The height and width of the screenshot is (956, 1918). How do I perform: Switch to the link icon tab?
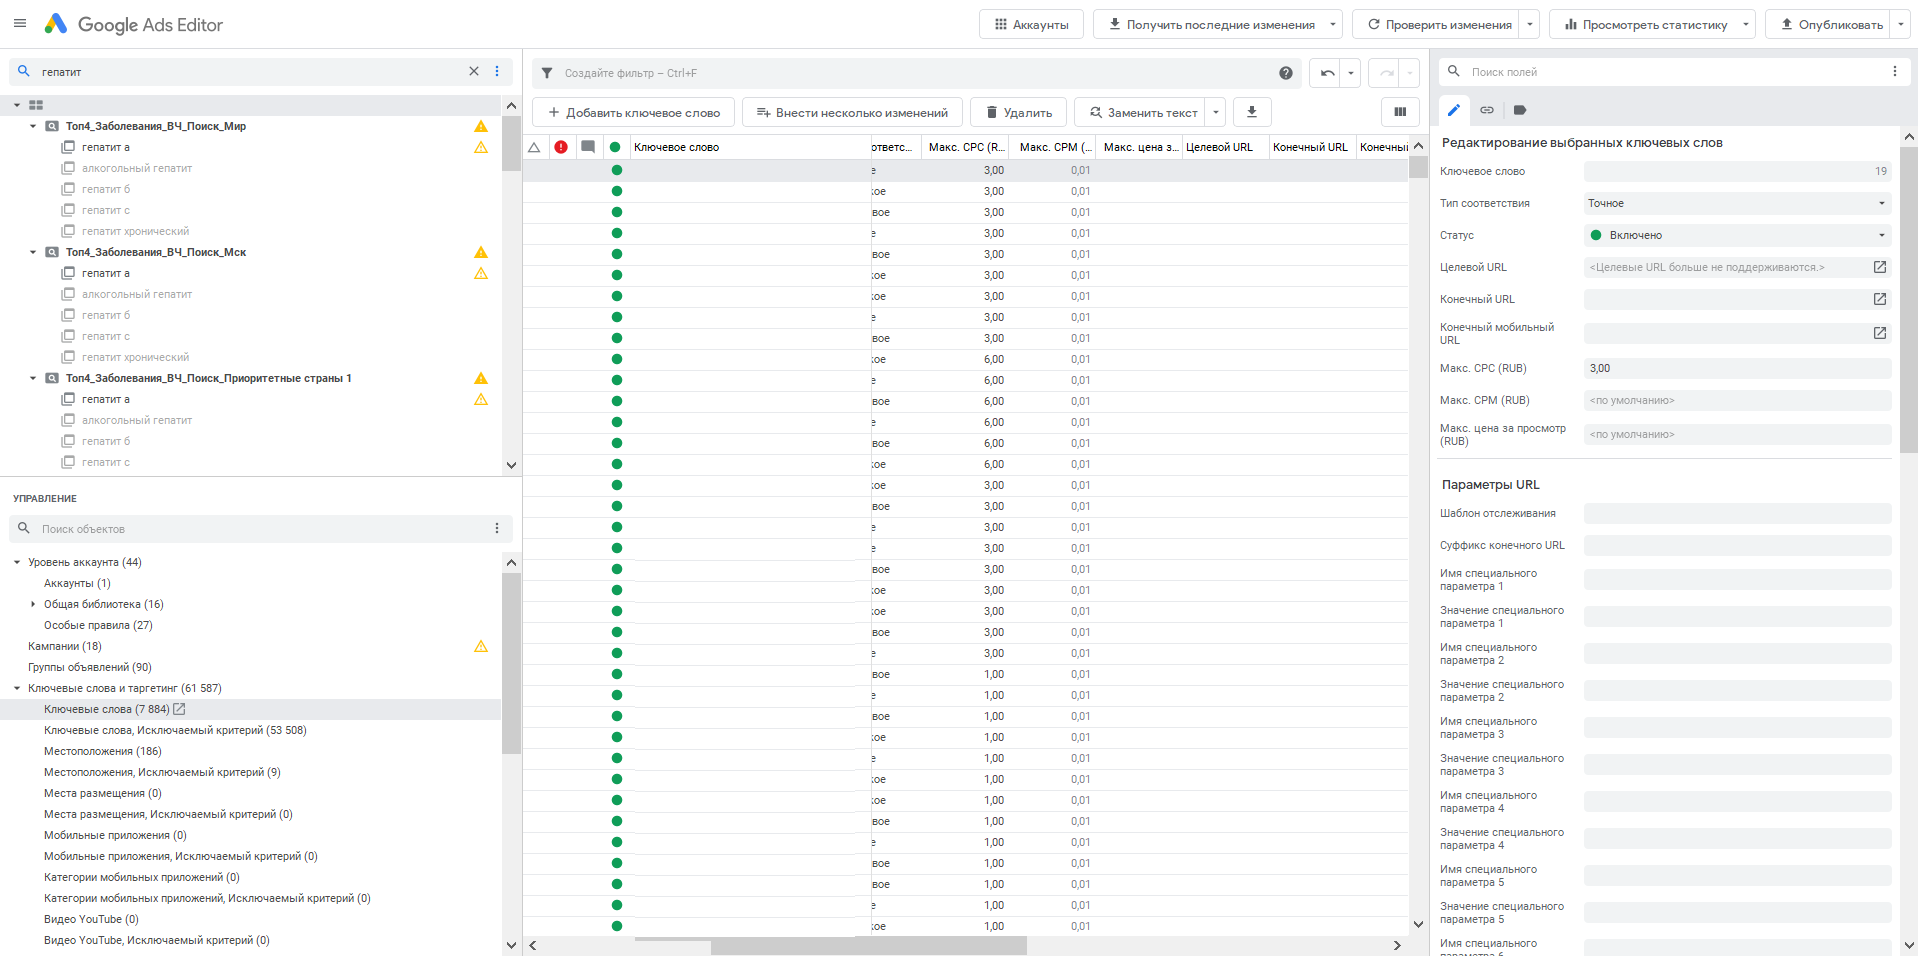point(1487,110)
